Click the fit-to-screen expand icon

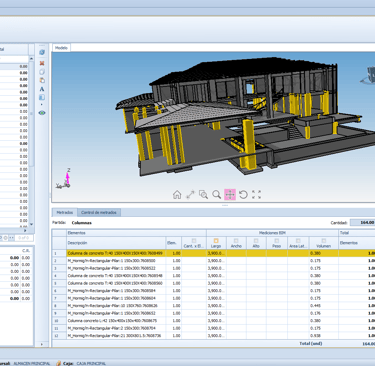pyautogui.click(x=256, y=195)
